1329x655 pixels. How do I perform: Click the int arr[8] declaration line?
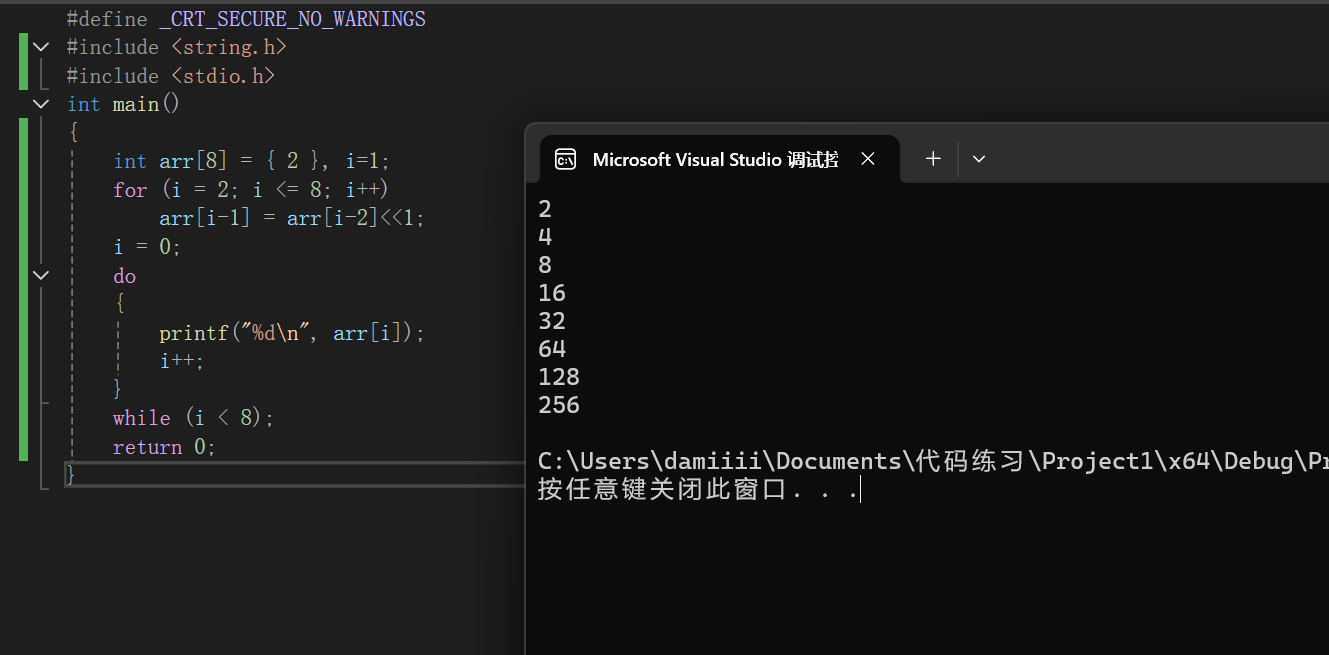[x=251, y=161]
